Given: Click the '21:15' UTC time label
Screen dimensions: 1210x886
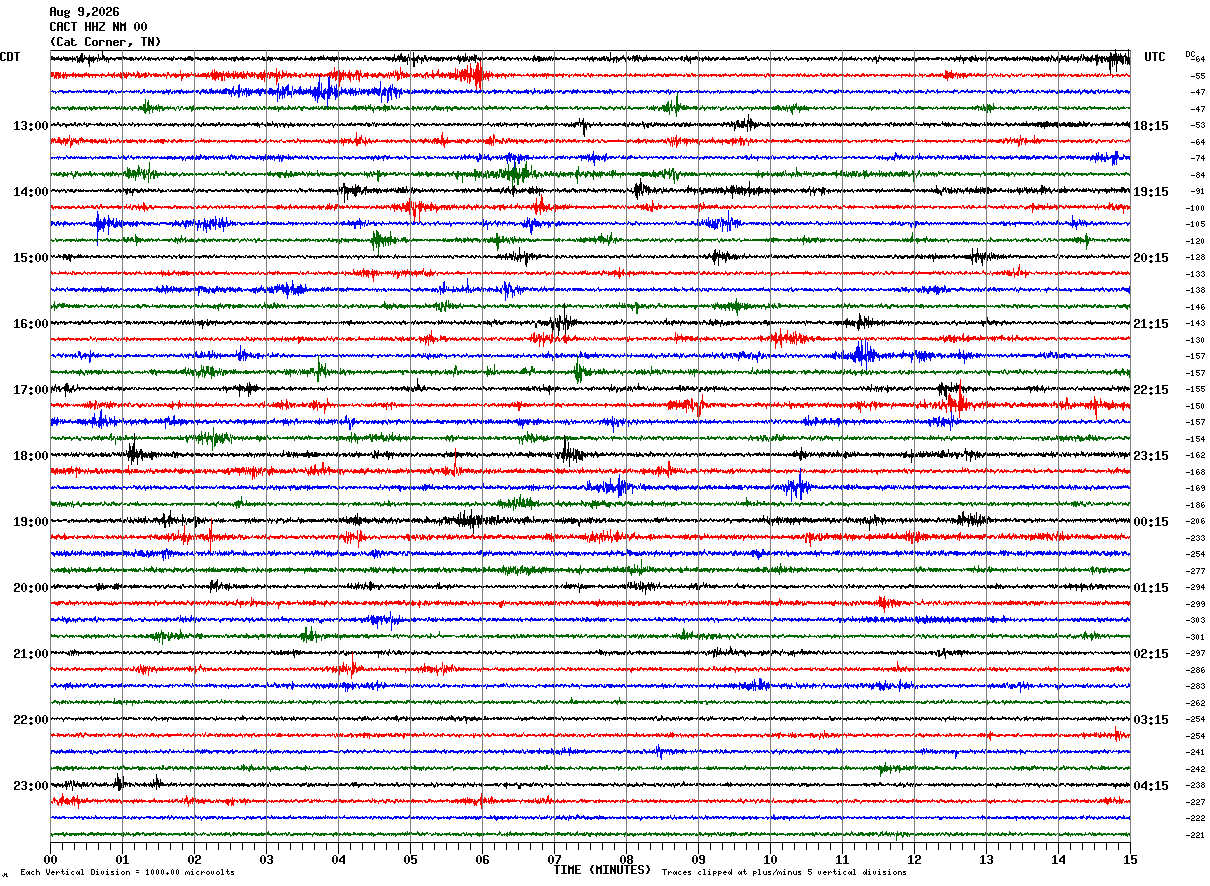Looking at the screenshot, I should 1151,324.
